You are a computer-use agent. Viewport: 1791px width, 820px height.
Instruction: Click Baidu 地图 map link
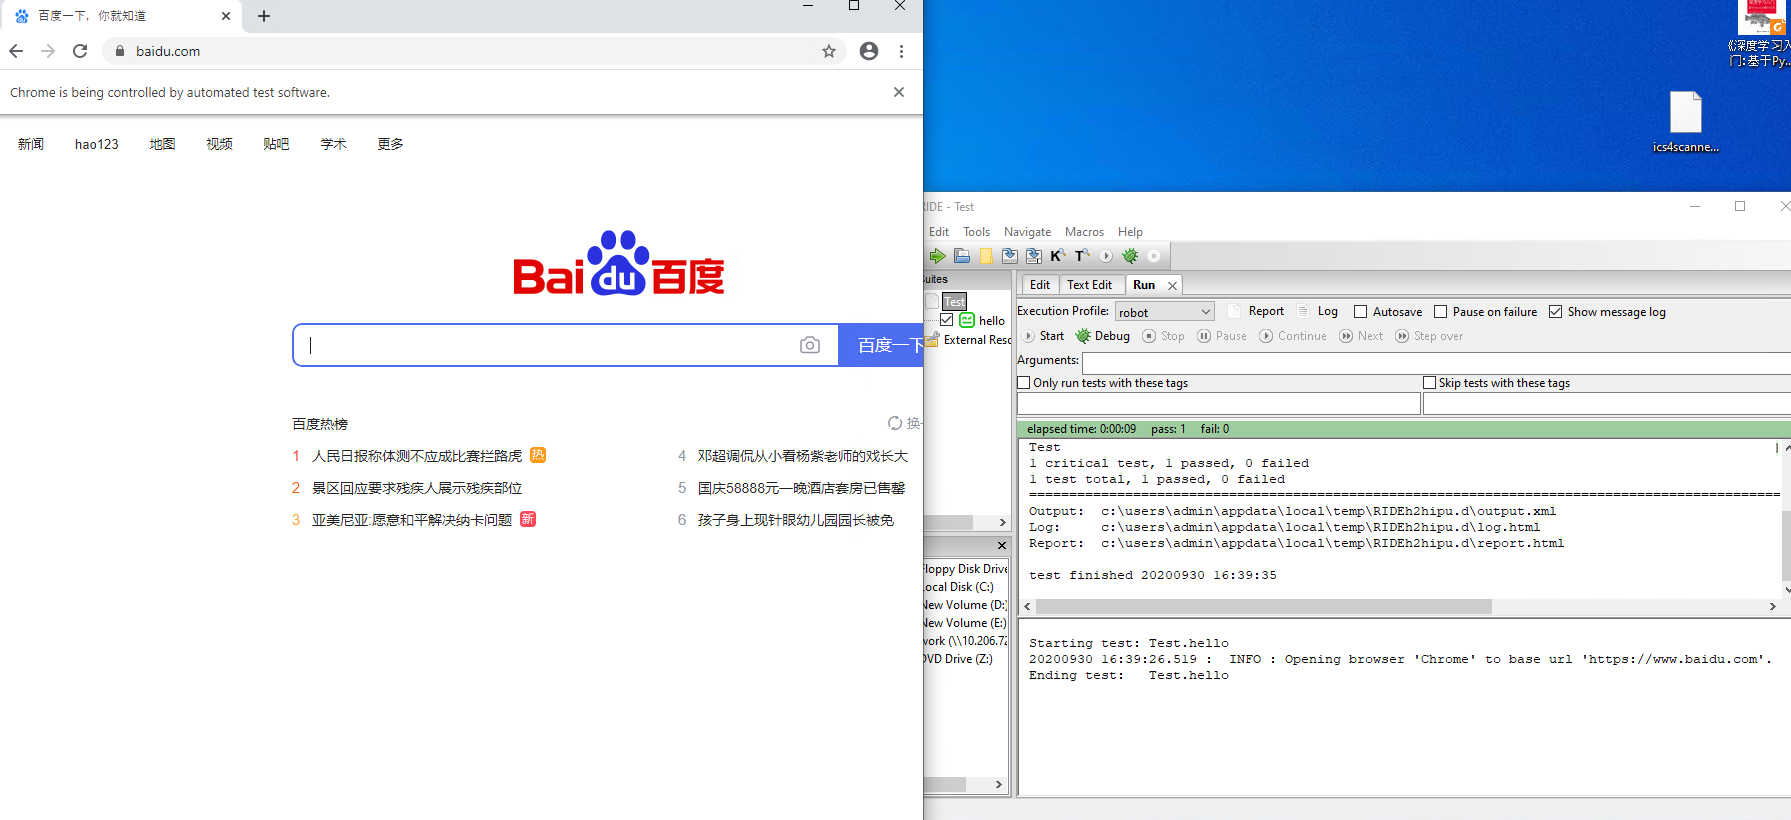pyautogui.click(x=162, y=144)
